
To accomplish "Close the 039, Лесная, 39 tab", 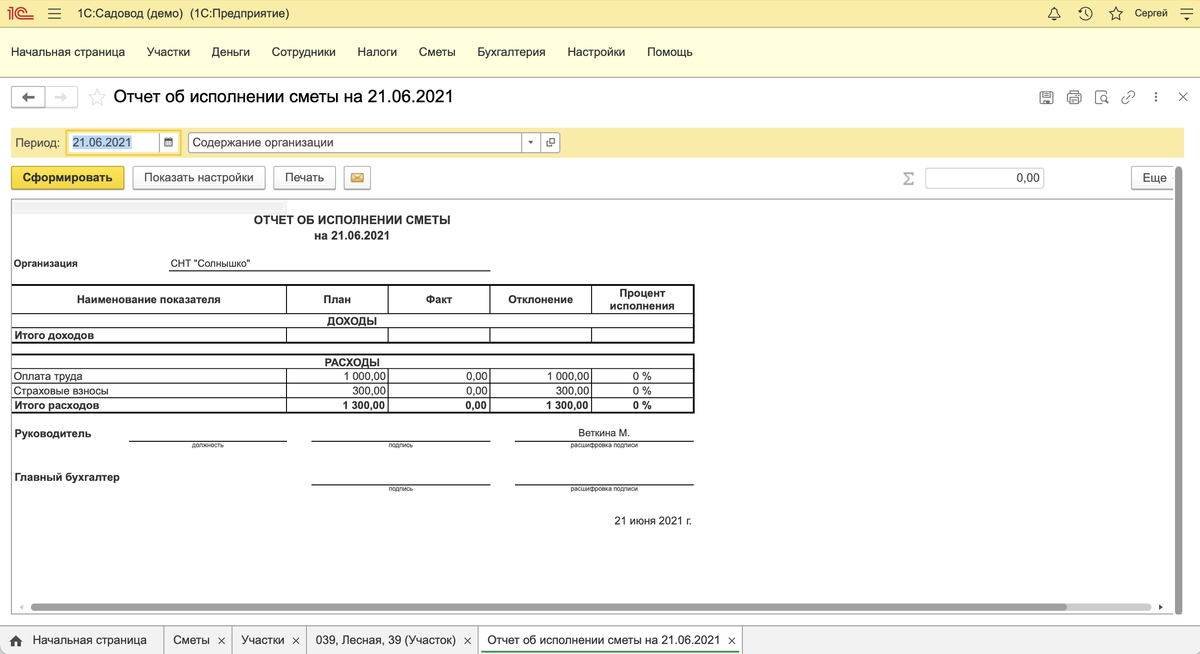I will 466,641.
